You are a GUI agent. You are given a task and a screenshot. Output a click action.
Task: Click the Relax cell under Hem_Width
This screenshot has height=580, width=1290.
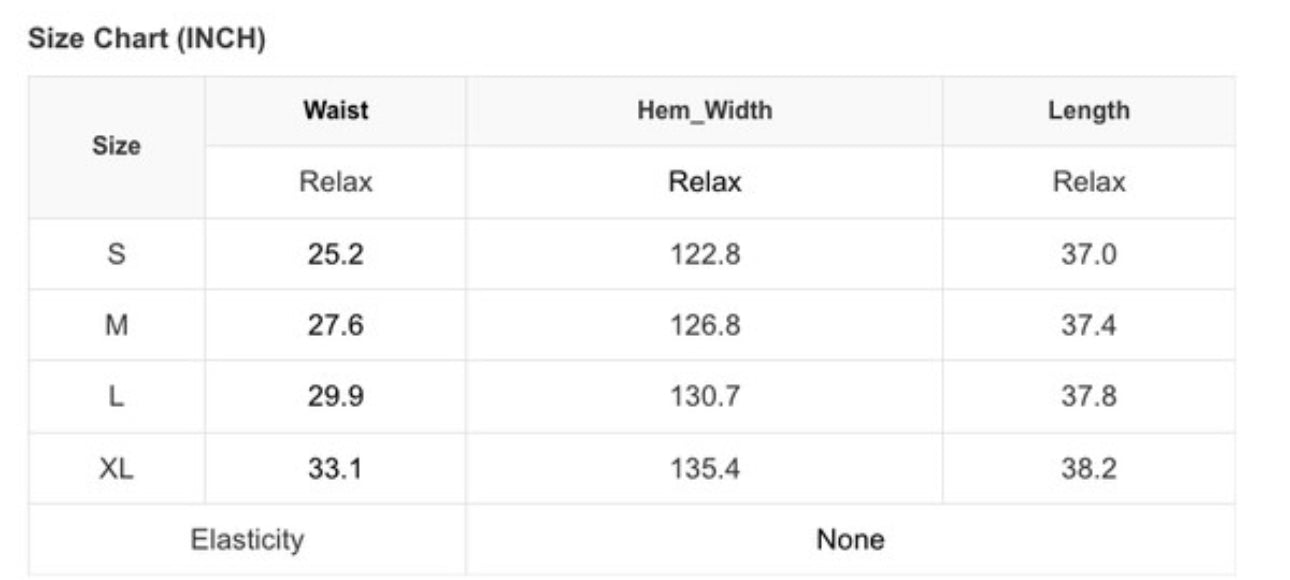click(704, 182)
